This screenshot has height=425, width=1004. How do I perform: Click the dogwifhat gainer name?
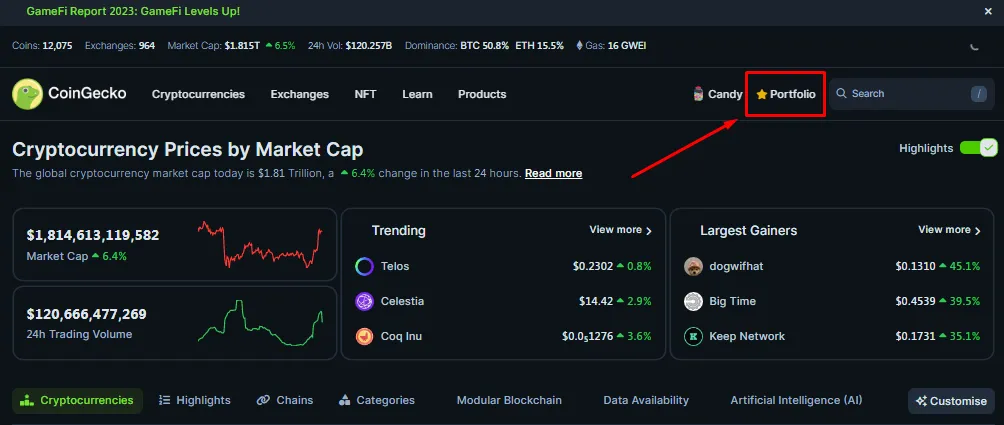[x=736, y=266]
